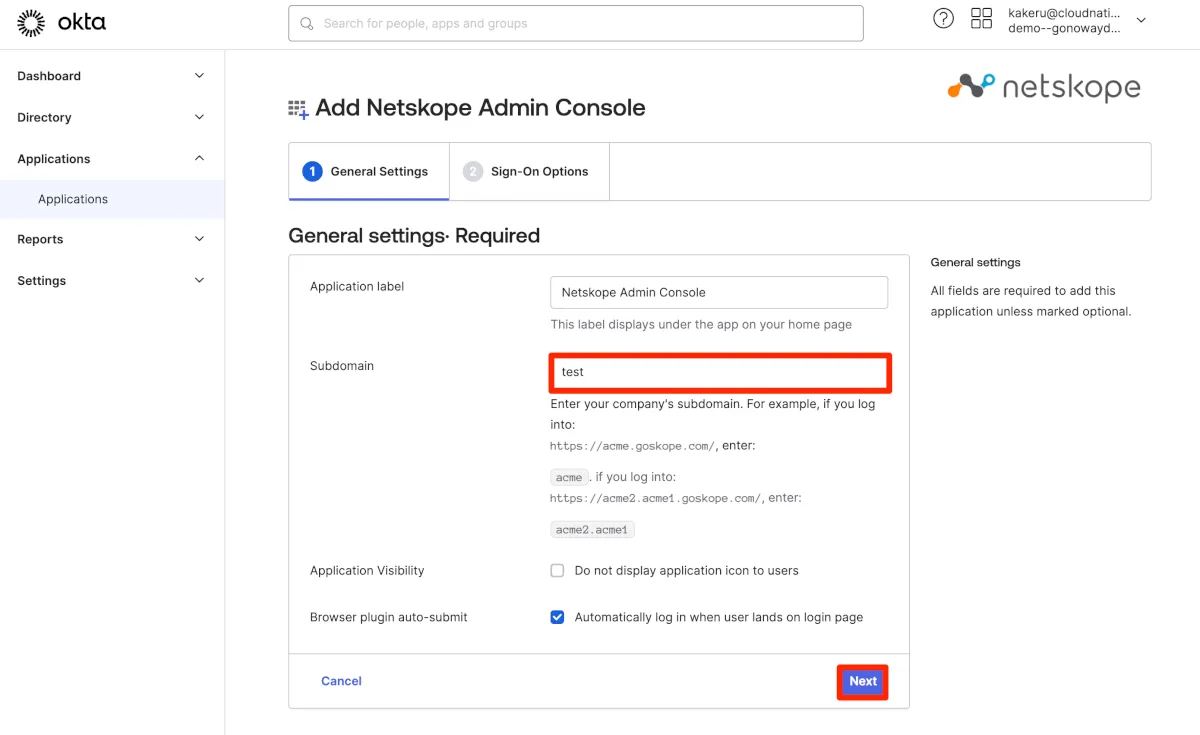Expand the Directory sidebar section
Viewport: 1200px width, 735px height.
pyautogui.click(x=199, y=117)
